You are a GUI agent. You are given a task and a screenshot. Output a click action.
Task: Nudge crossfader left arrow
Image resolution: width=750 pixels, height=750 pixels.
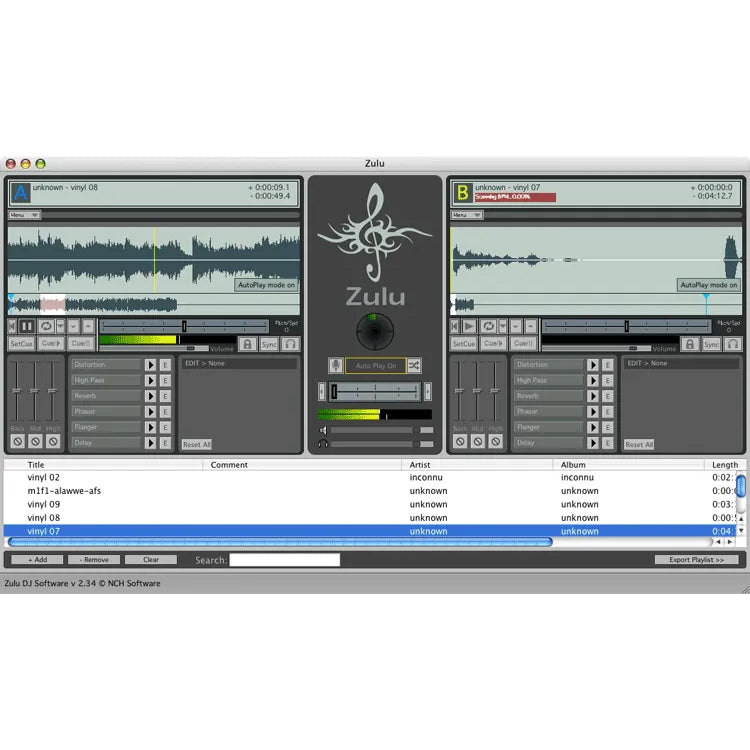[x=322, y=391]
